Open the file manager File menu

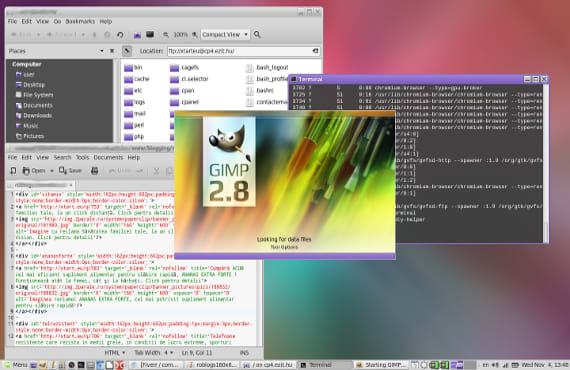(12, 21)
